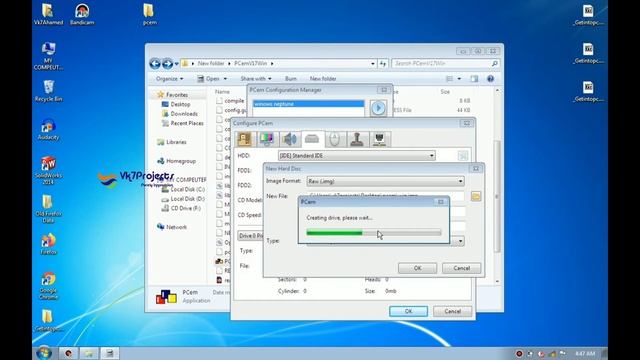
Task: Open the Mouse tab in Configure PCem
Action: (335, 139)
